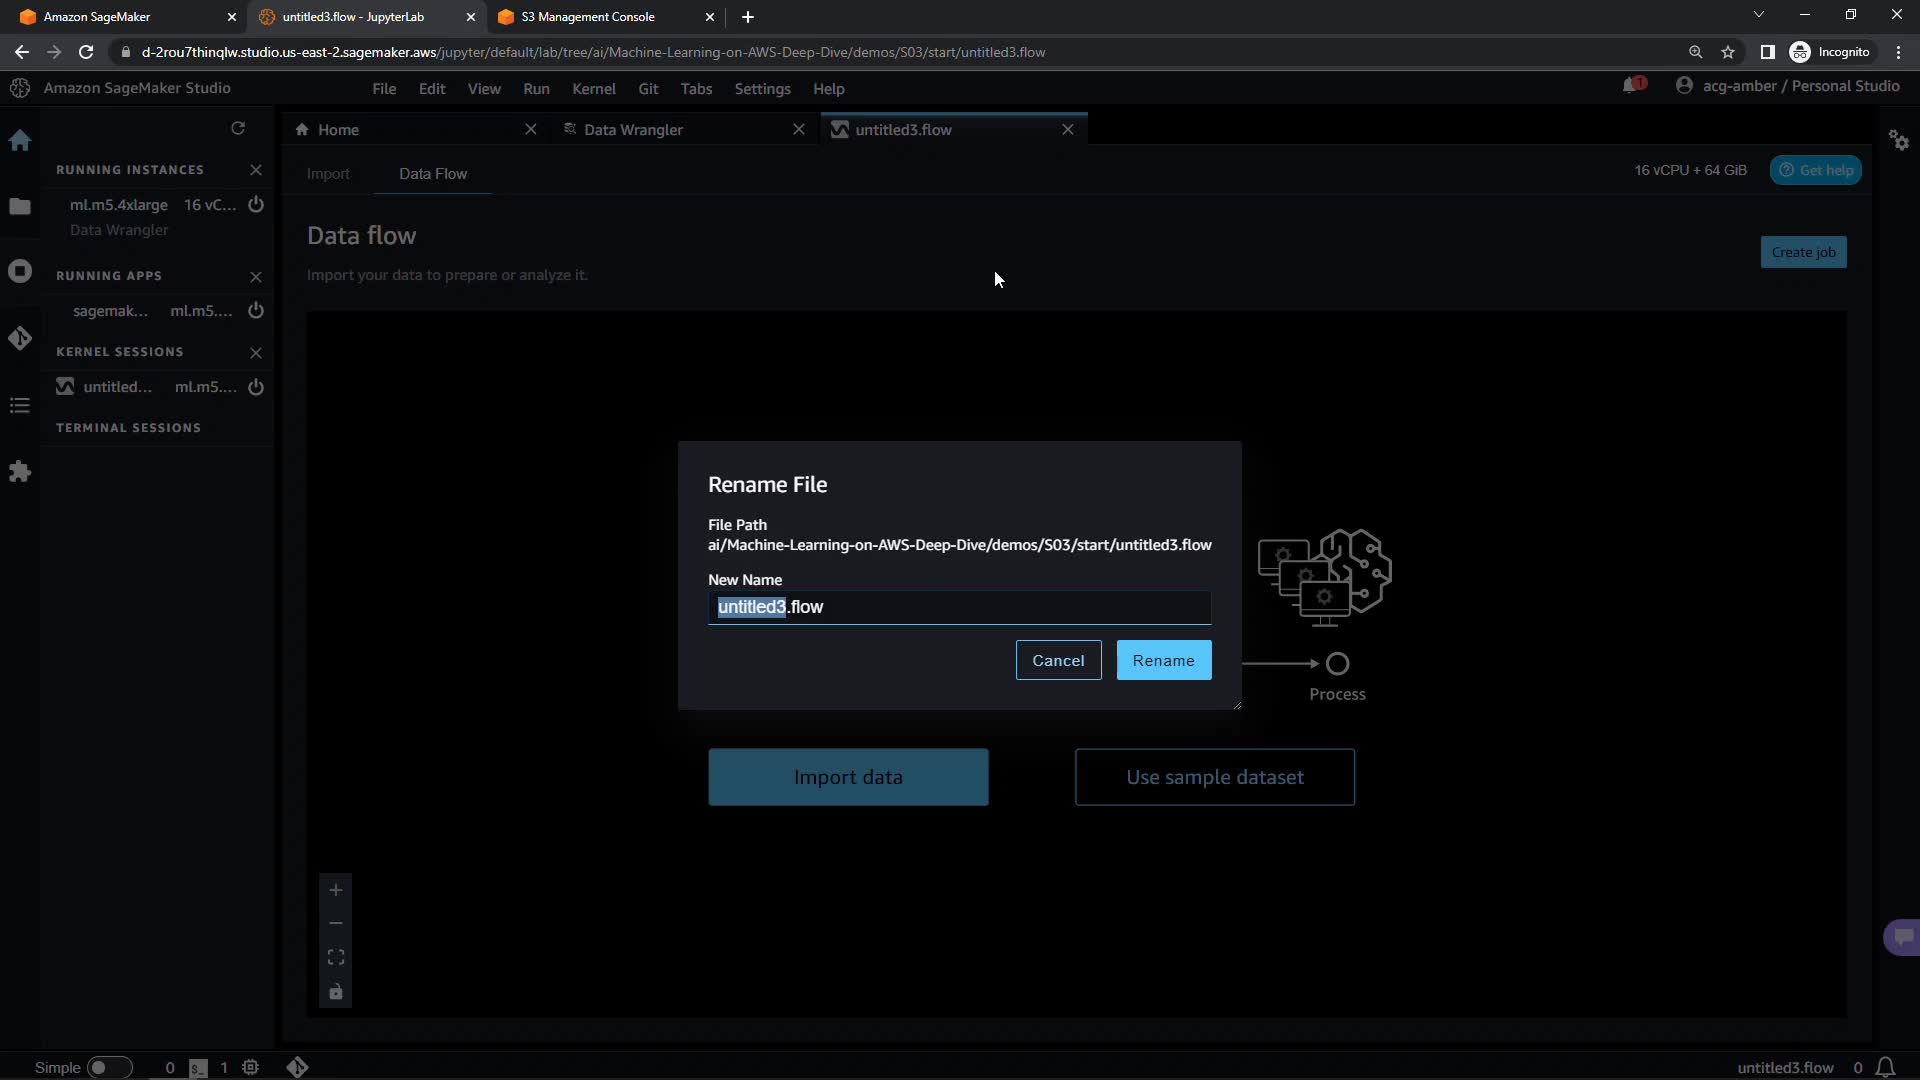Switch to the Data Wrangler tab
Screen dimensions: 1920x1080
coord(633,130)
